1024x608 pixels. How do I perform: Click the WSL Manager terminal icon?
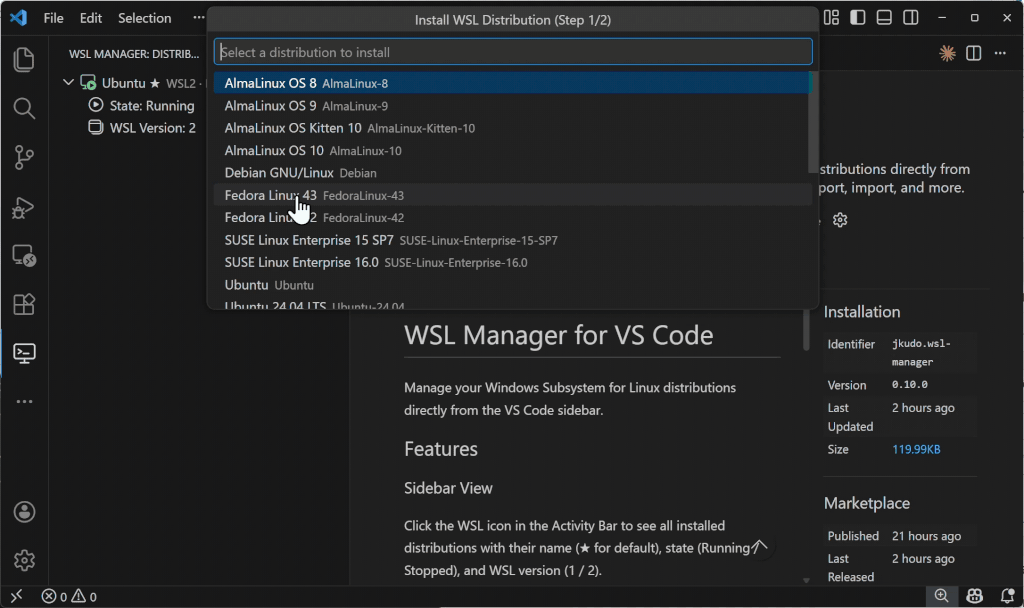(x=24, y=353)
